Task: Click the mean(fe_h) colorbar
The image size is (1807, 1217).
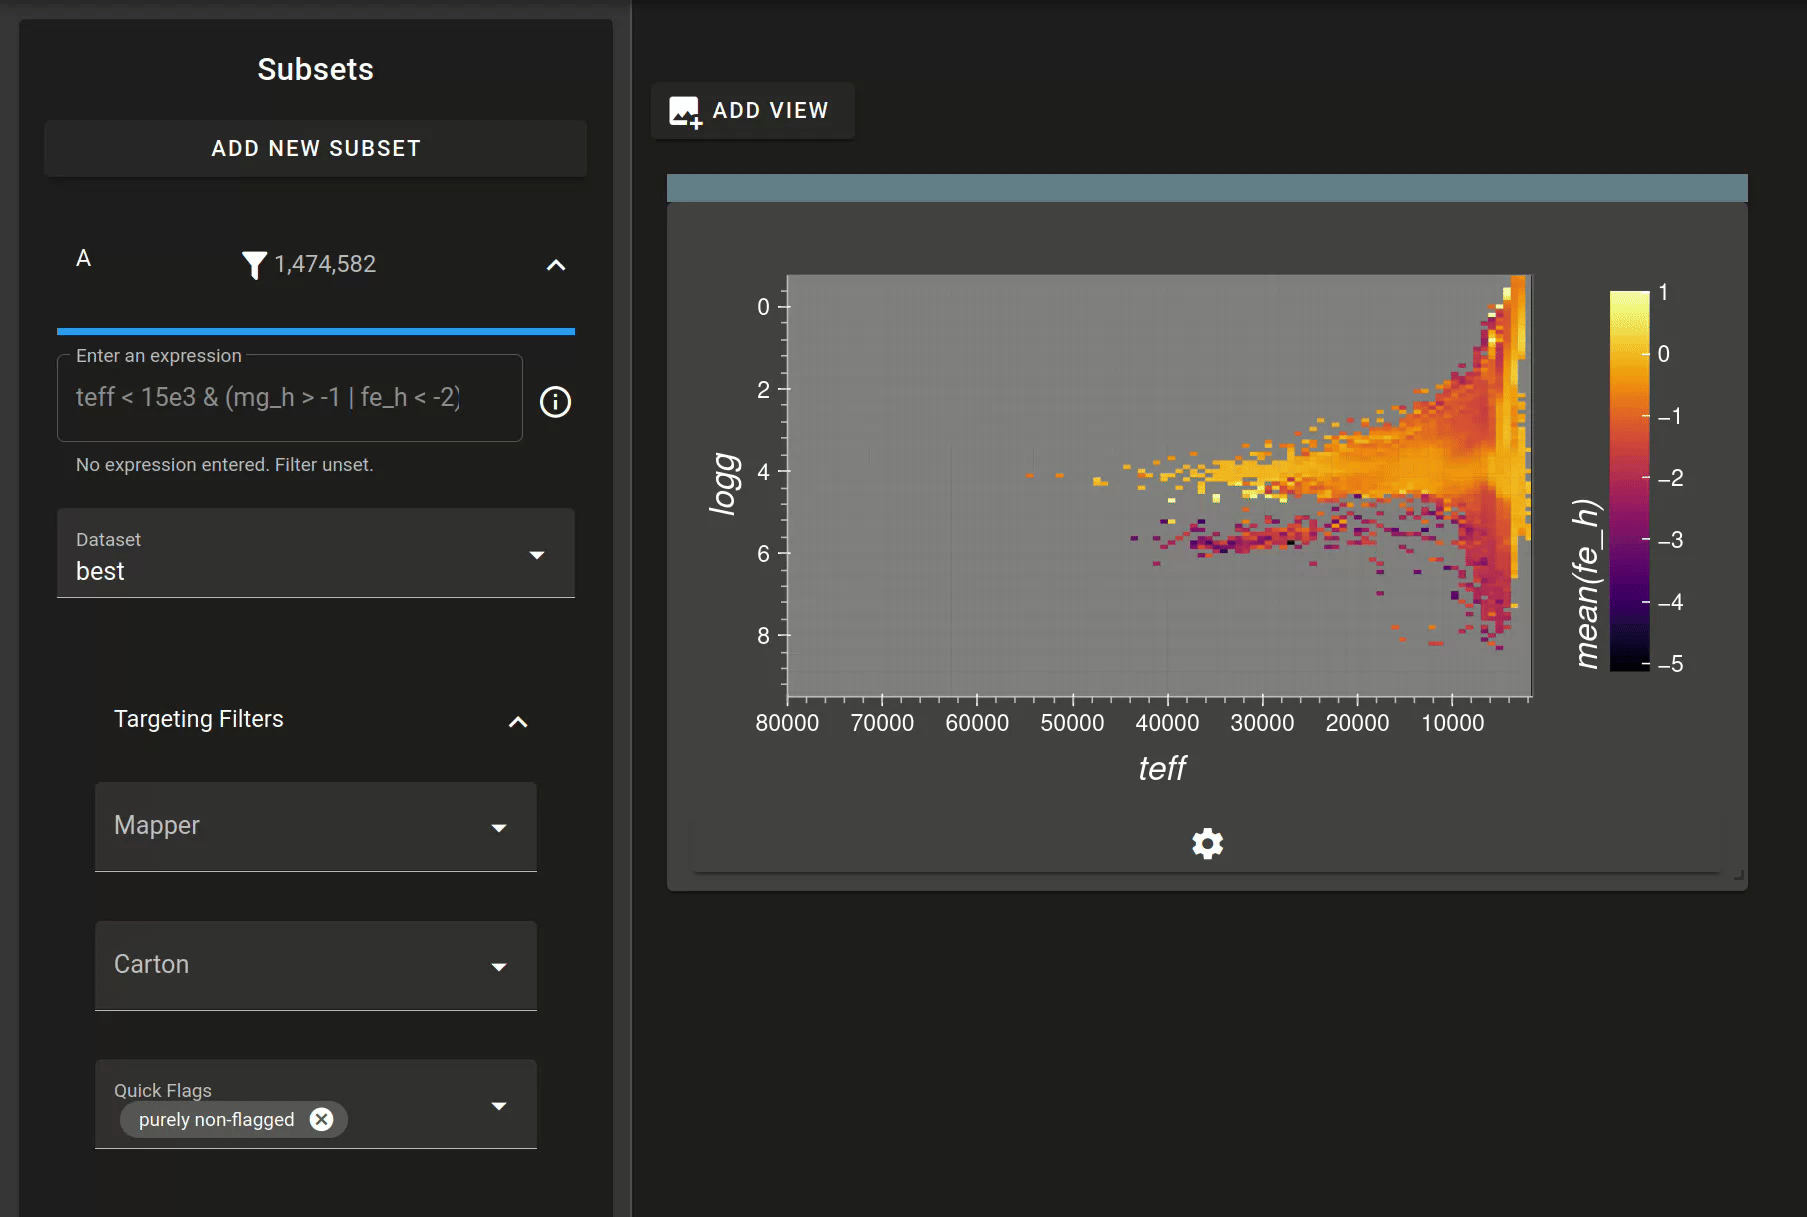Action: pos(1629,481)
